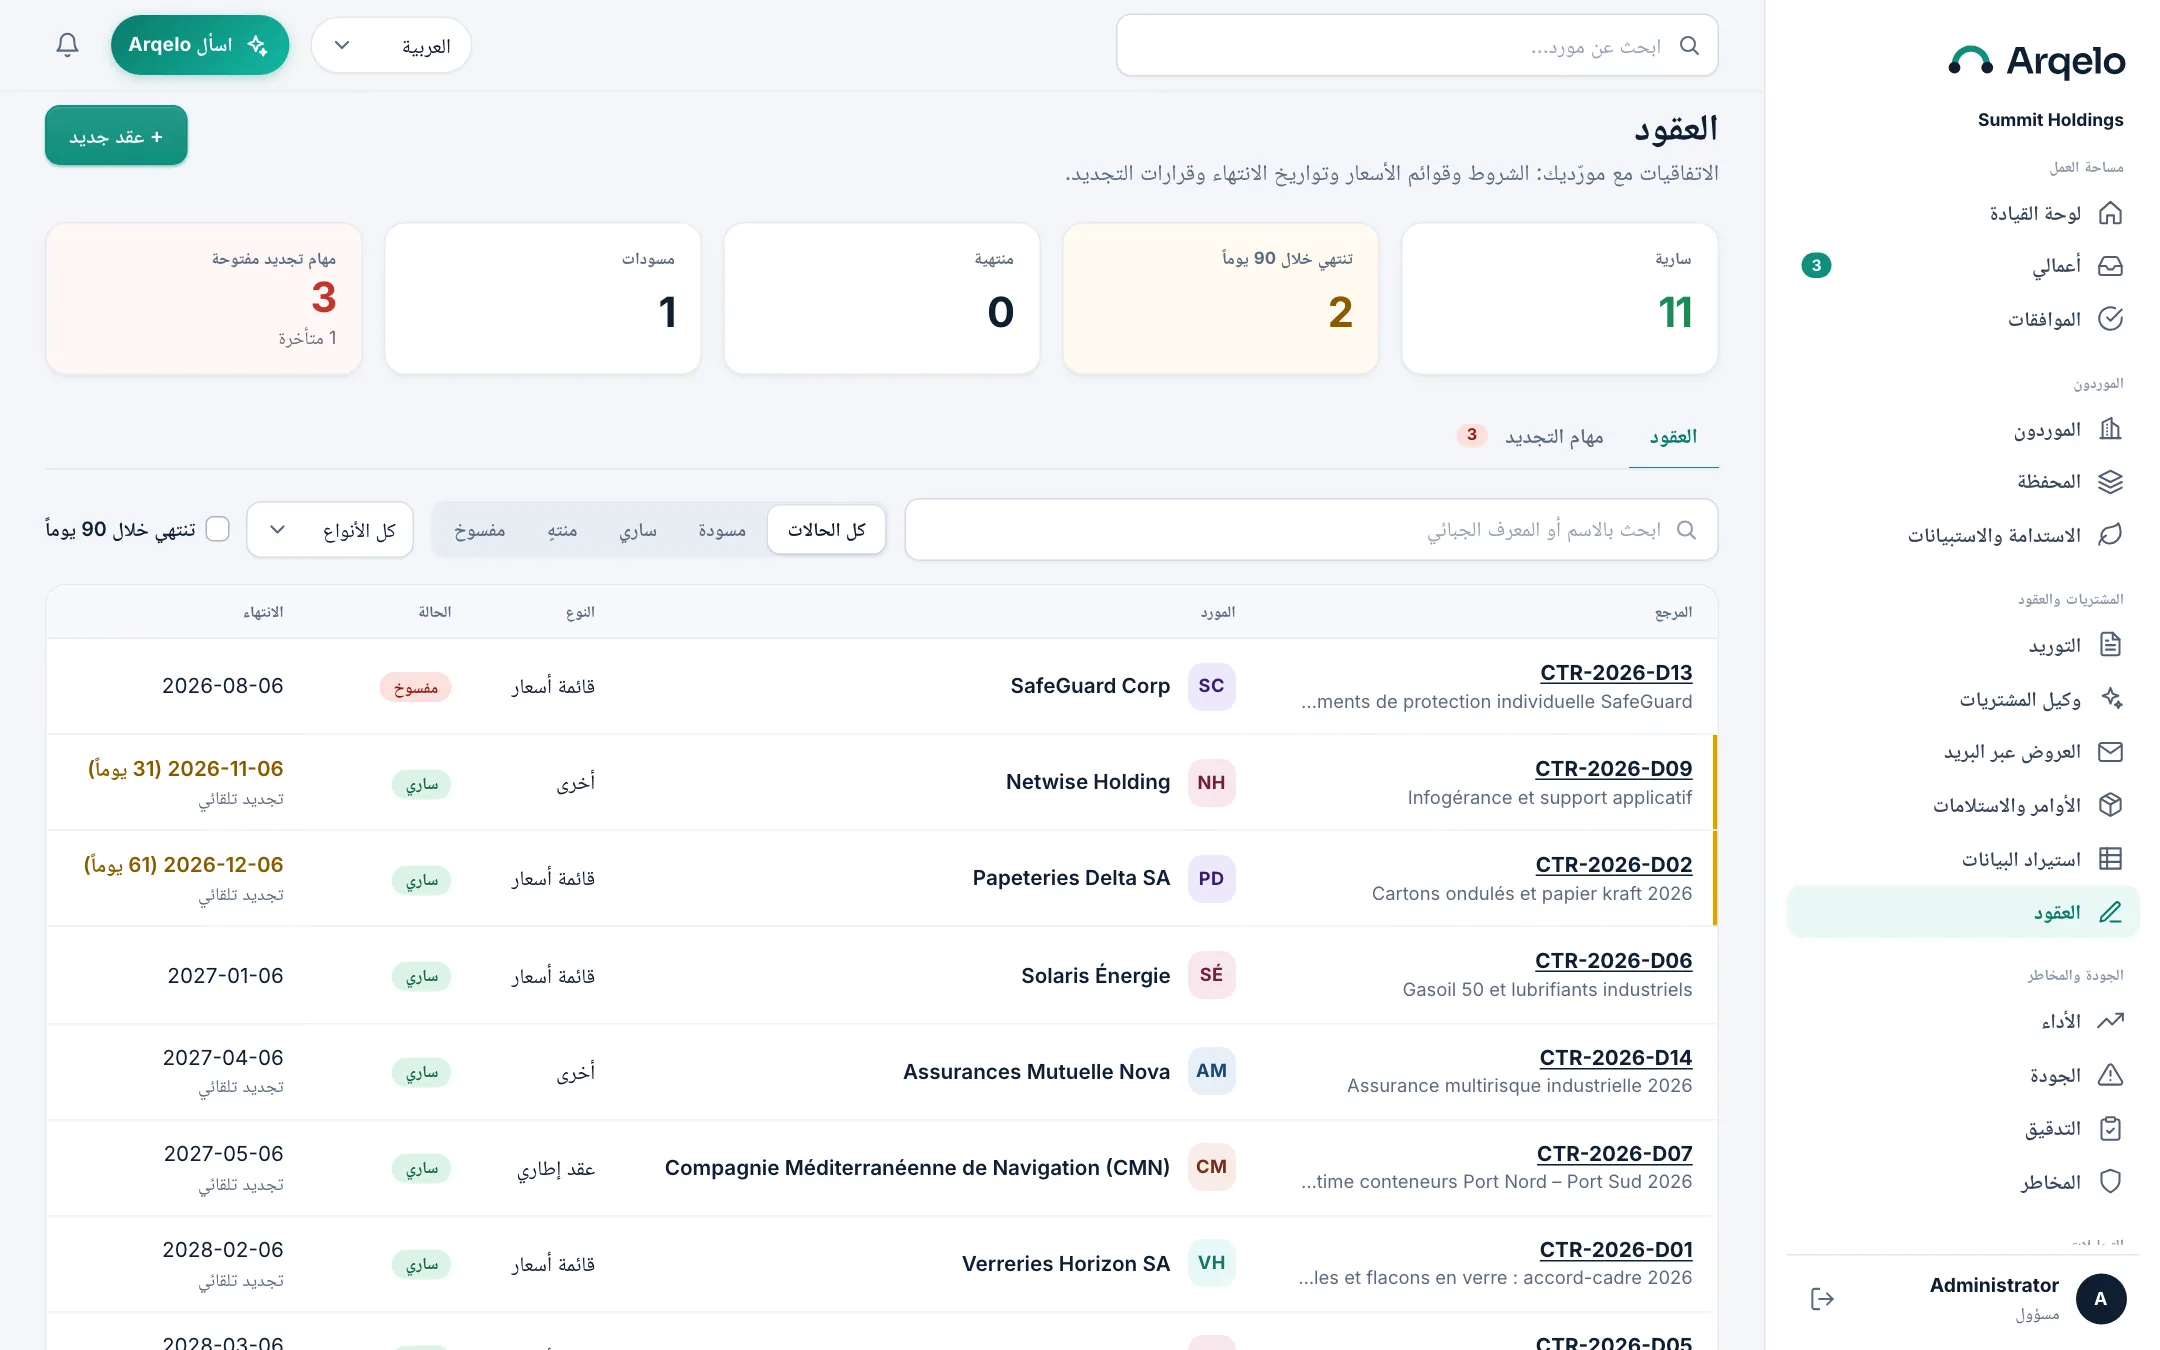Filter contracts by ساري status
Viewport: 2160px width, 1350px height.
(638, 530)
